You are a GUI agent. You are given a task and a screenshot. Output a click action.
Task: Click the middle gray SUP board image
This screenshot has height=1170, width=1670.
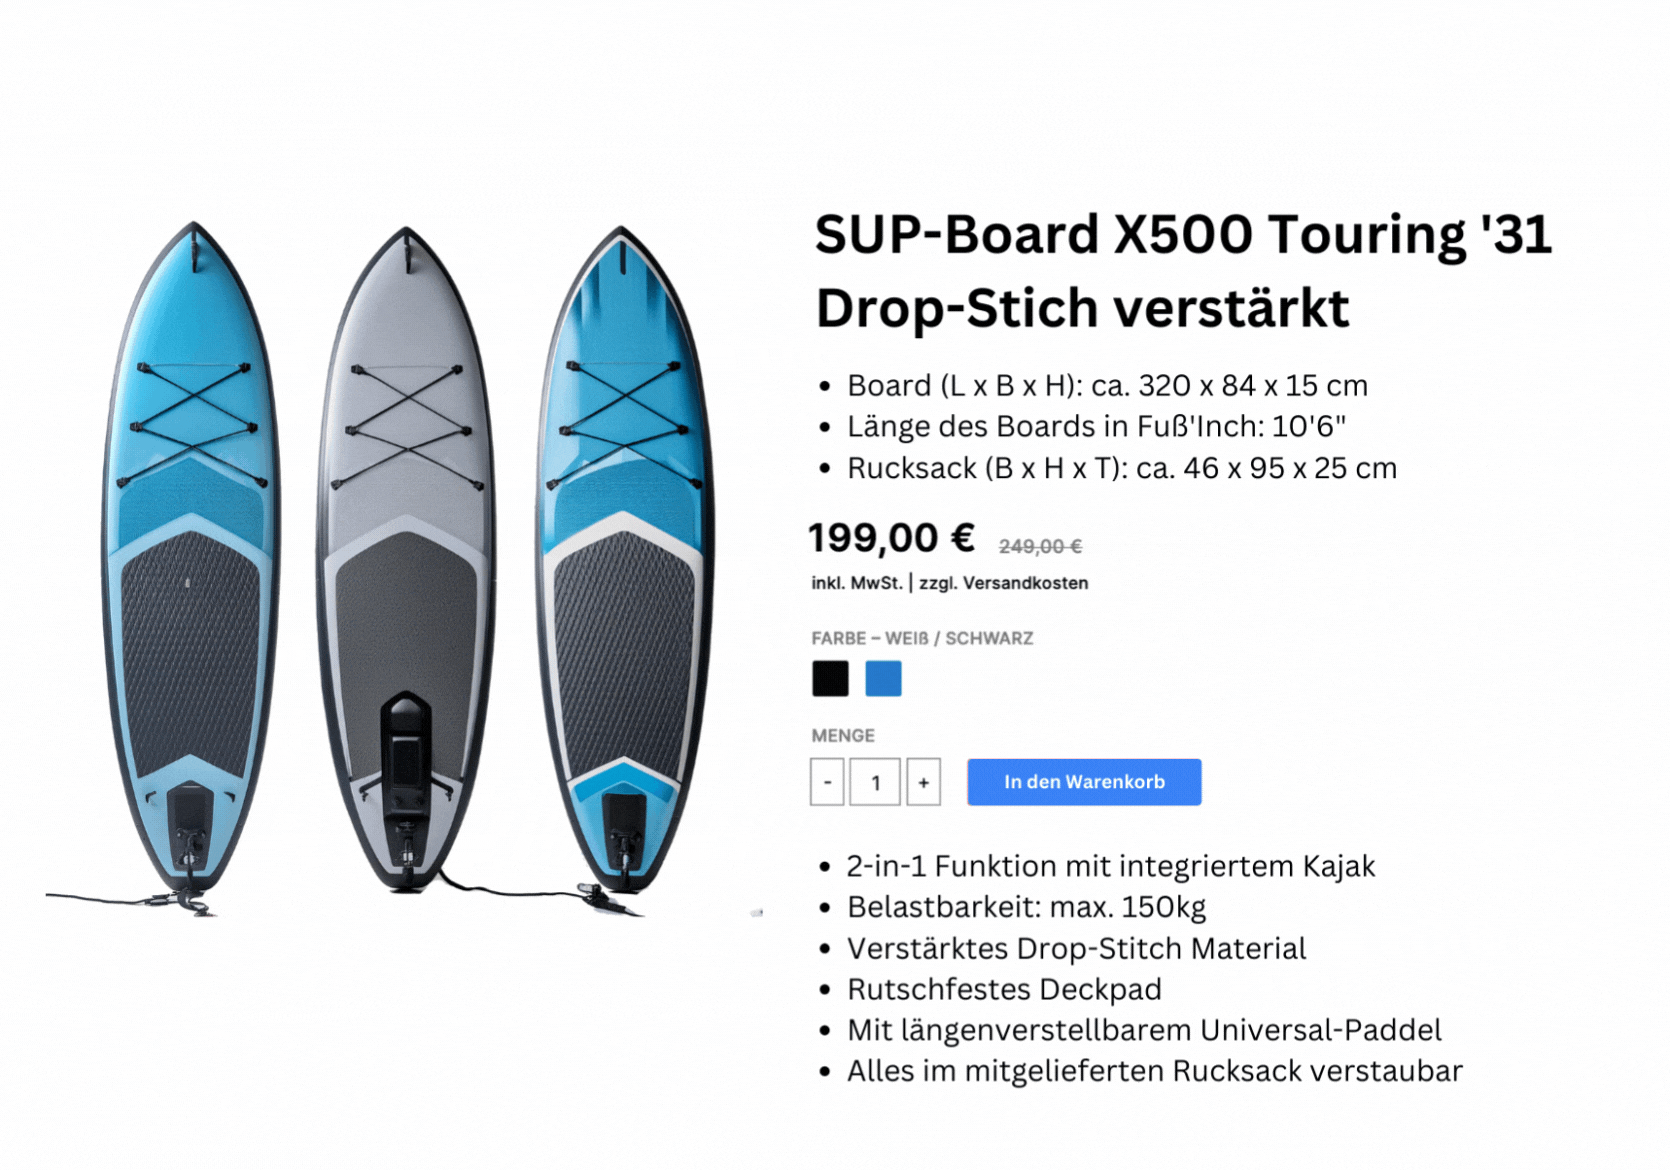407,560
